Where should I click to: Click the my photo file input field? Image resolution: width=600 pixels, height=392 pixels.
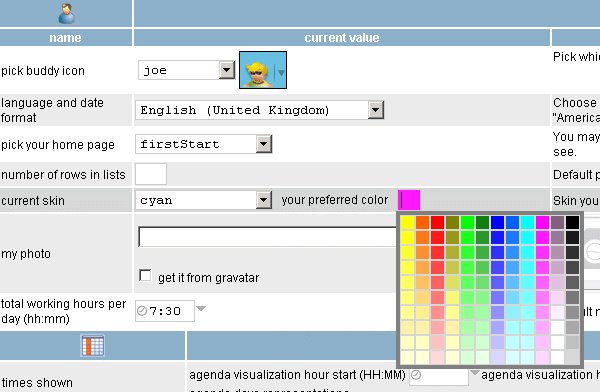[x=268, y=237]
